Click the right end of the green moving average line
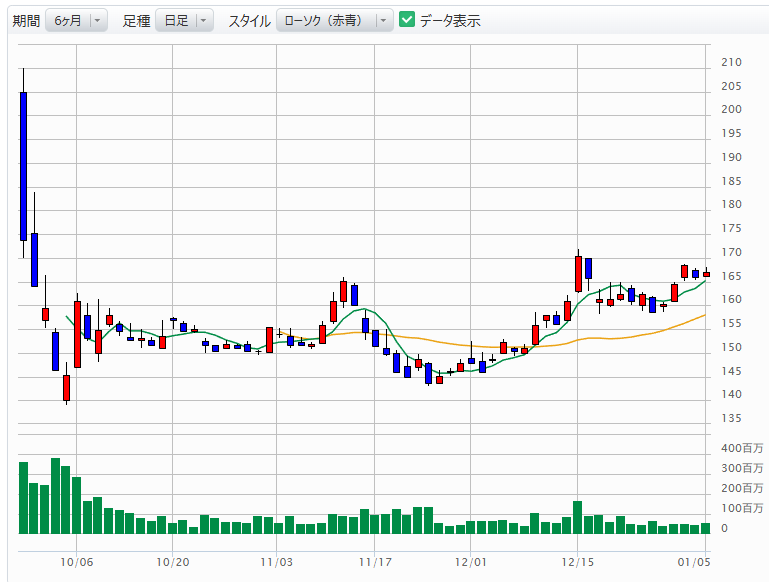 705,281
